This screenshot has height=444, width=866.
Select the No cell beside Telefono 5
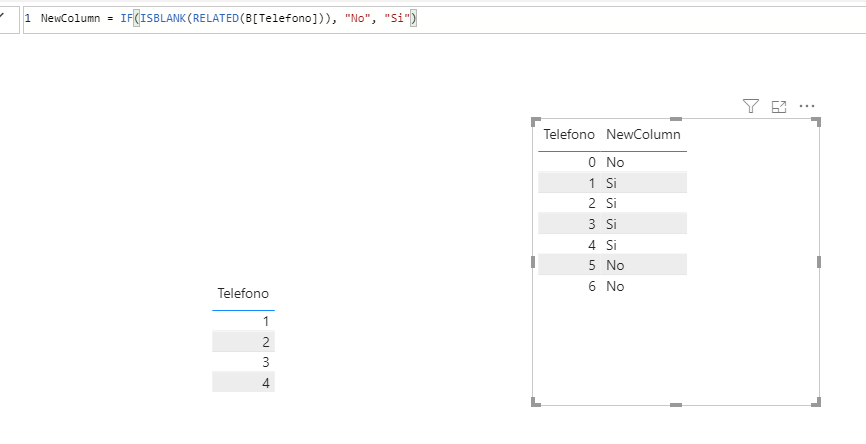[x=615, y=265]
